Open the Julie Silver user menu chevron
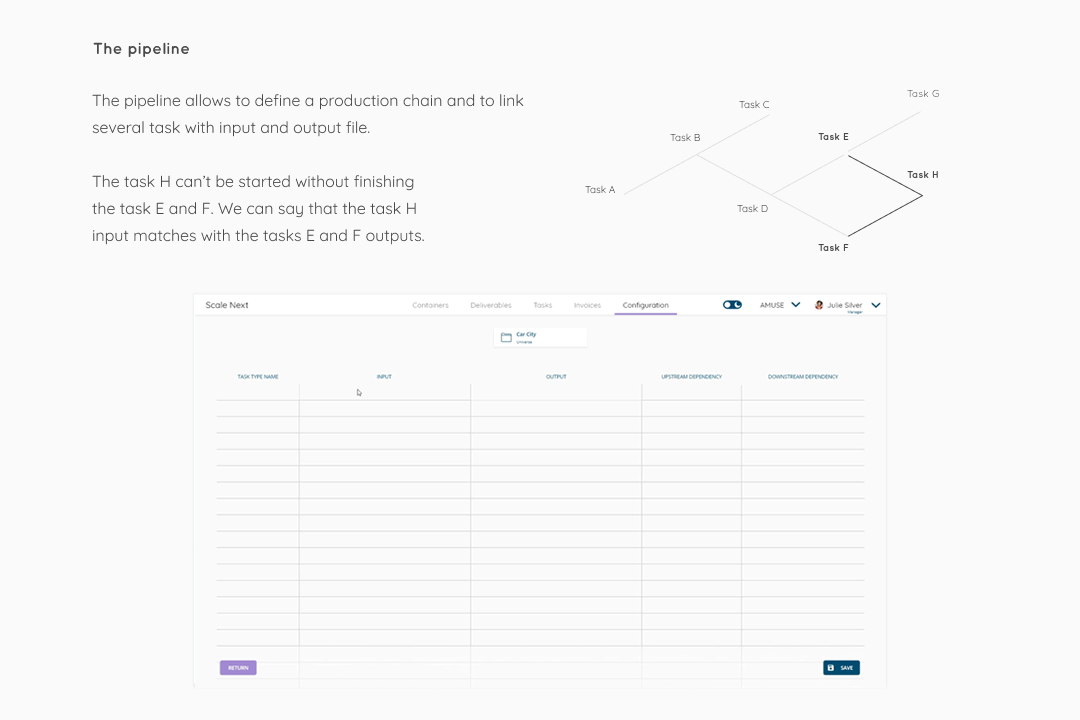 click(875, 305)
